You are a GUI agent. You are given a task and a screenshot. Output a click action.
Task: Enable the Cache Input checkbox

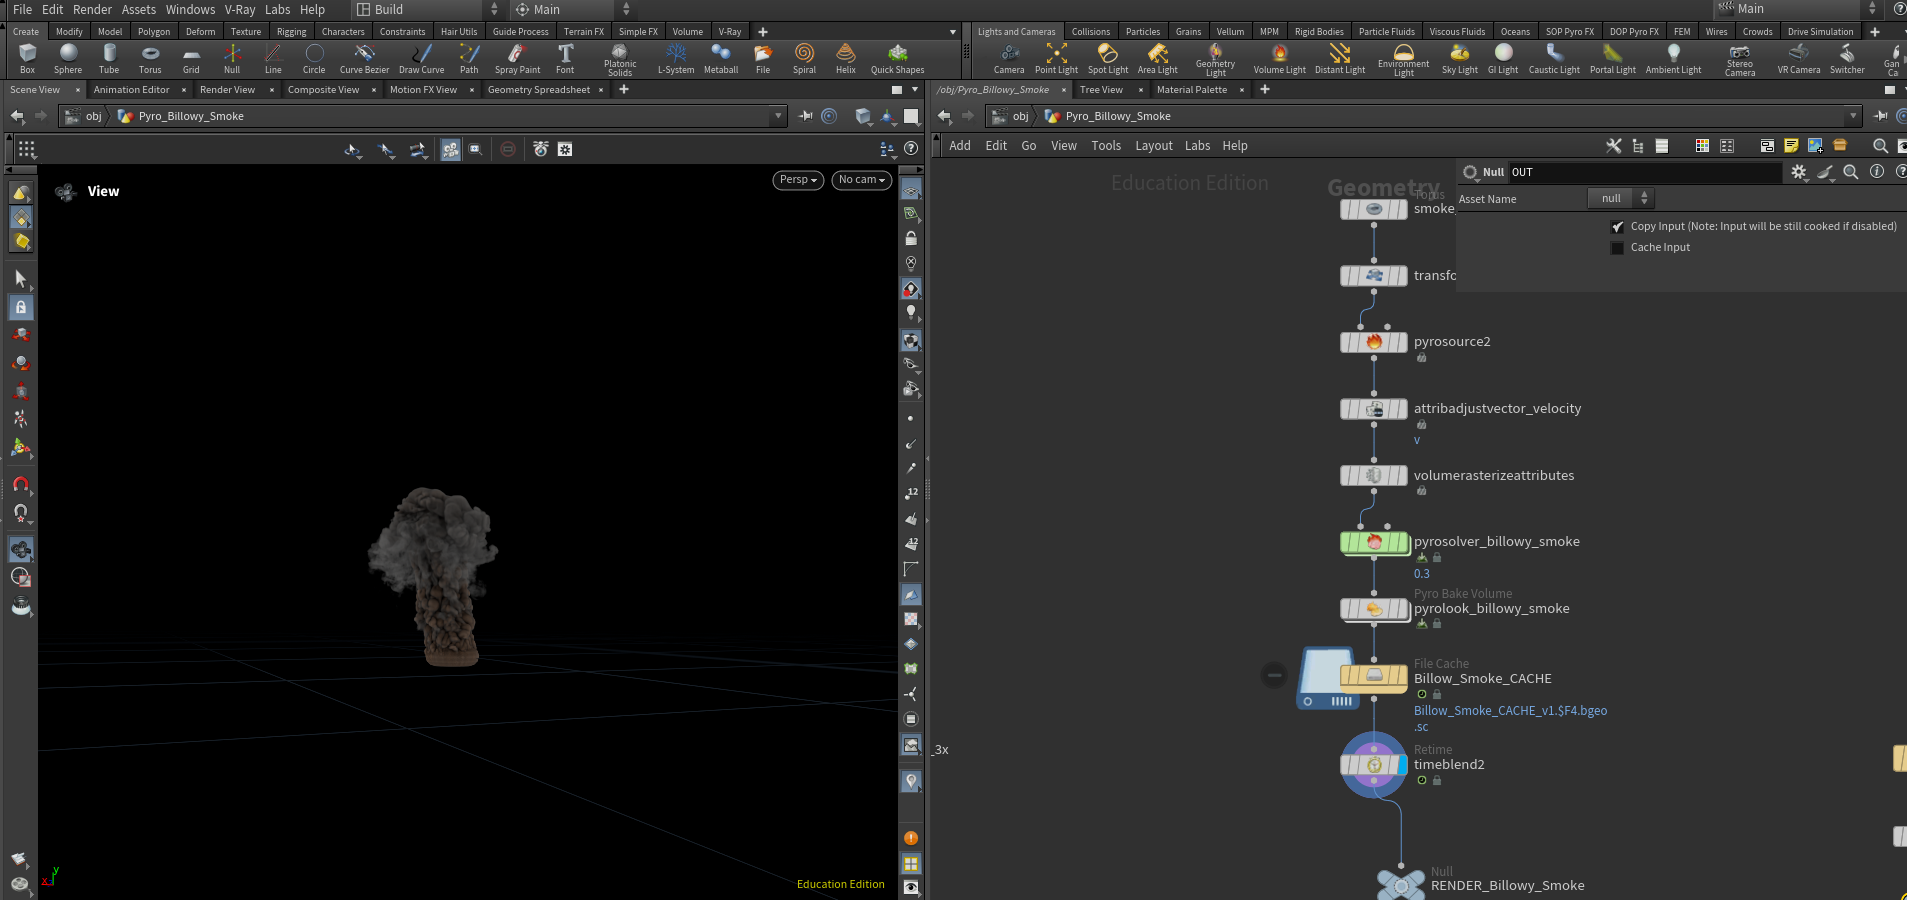click(1617, 248)
